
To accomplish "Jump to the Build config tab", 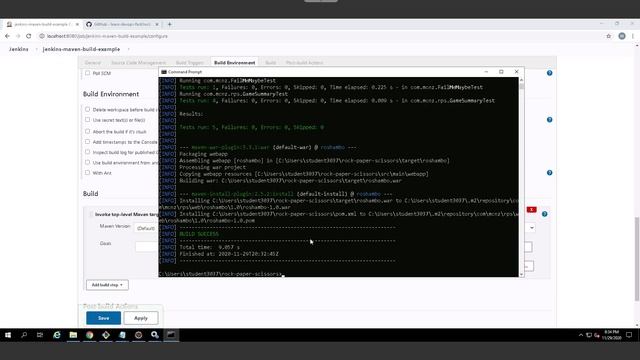I will 271,62.
